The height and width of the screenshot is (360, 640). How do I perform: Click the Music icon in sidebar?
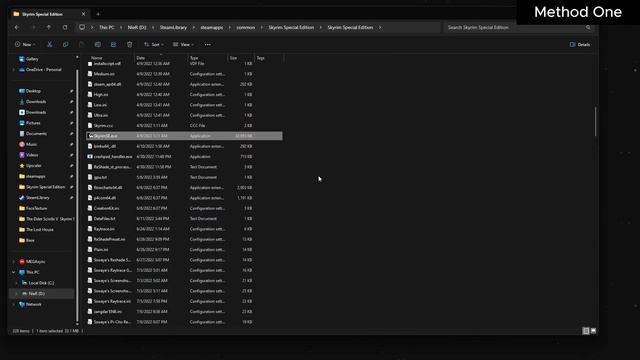click(x=22, y=144)
